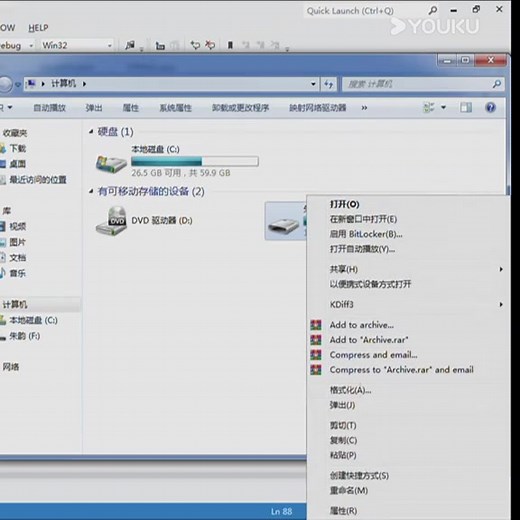Toggle the preview pane icon

pos(466,108)
